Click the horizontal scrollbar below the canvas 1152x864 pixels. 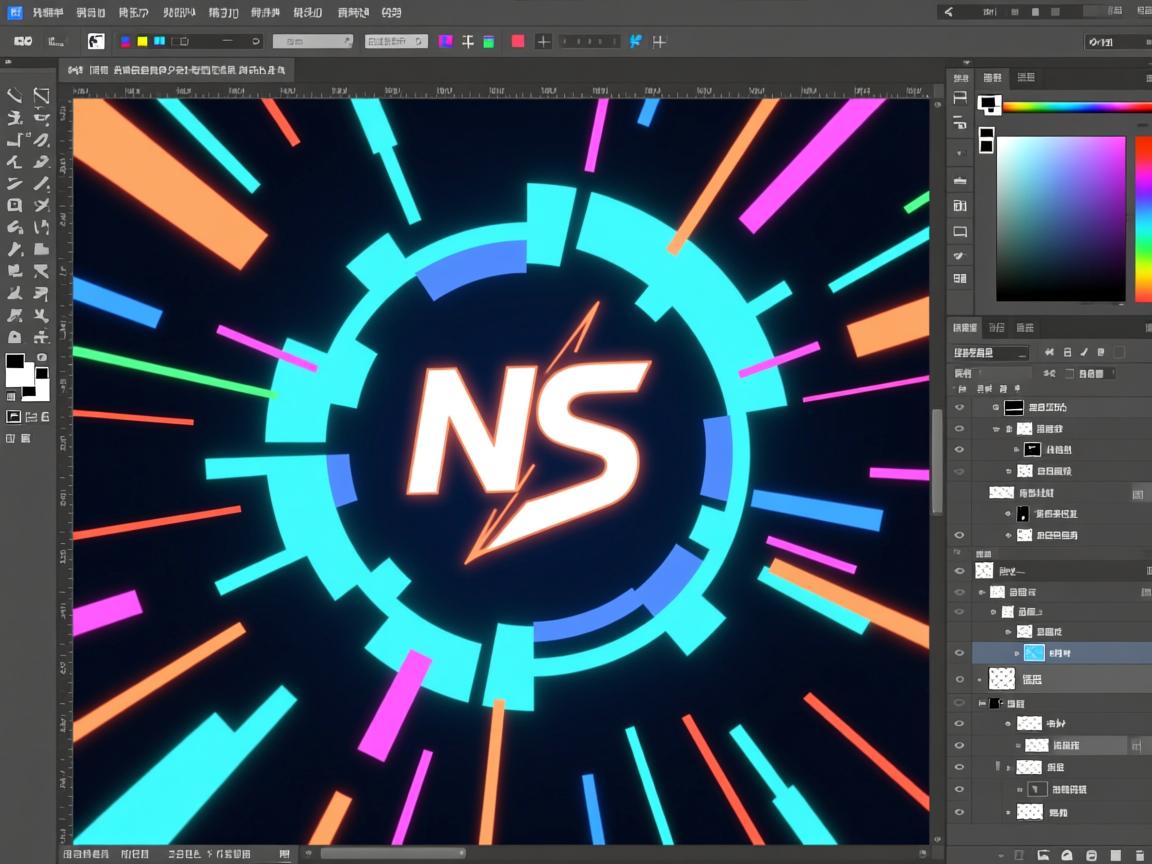[392, 854]
